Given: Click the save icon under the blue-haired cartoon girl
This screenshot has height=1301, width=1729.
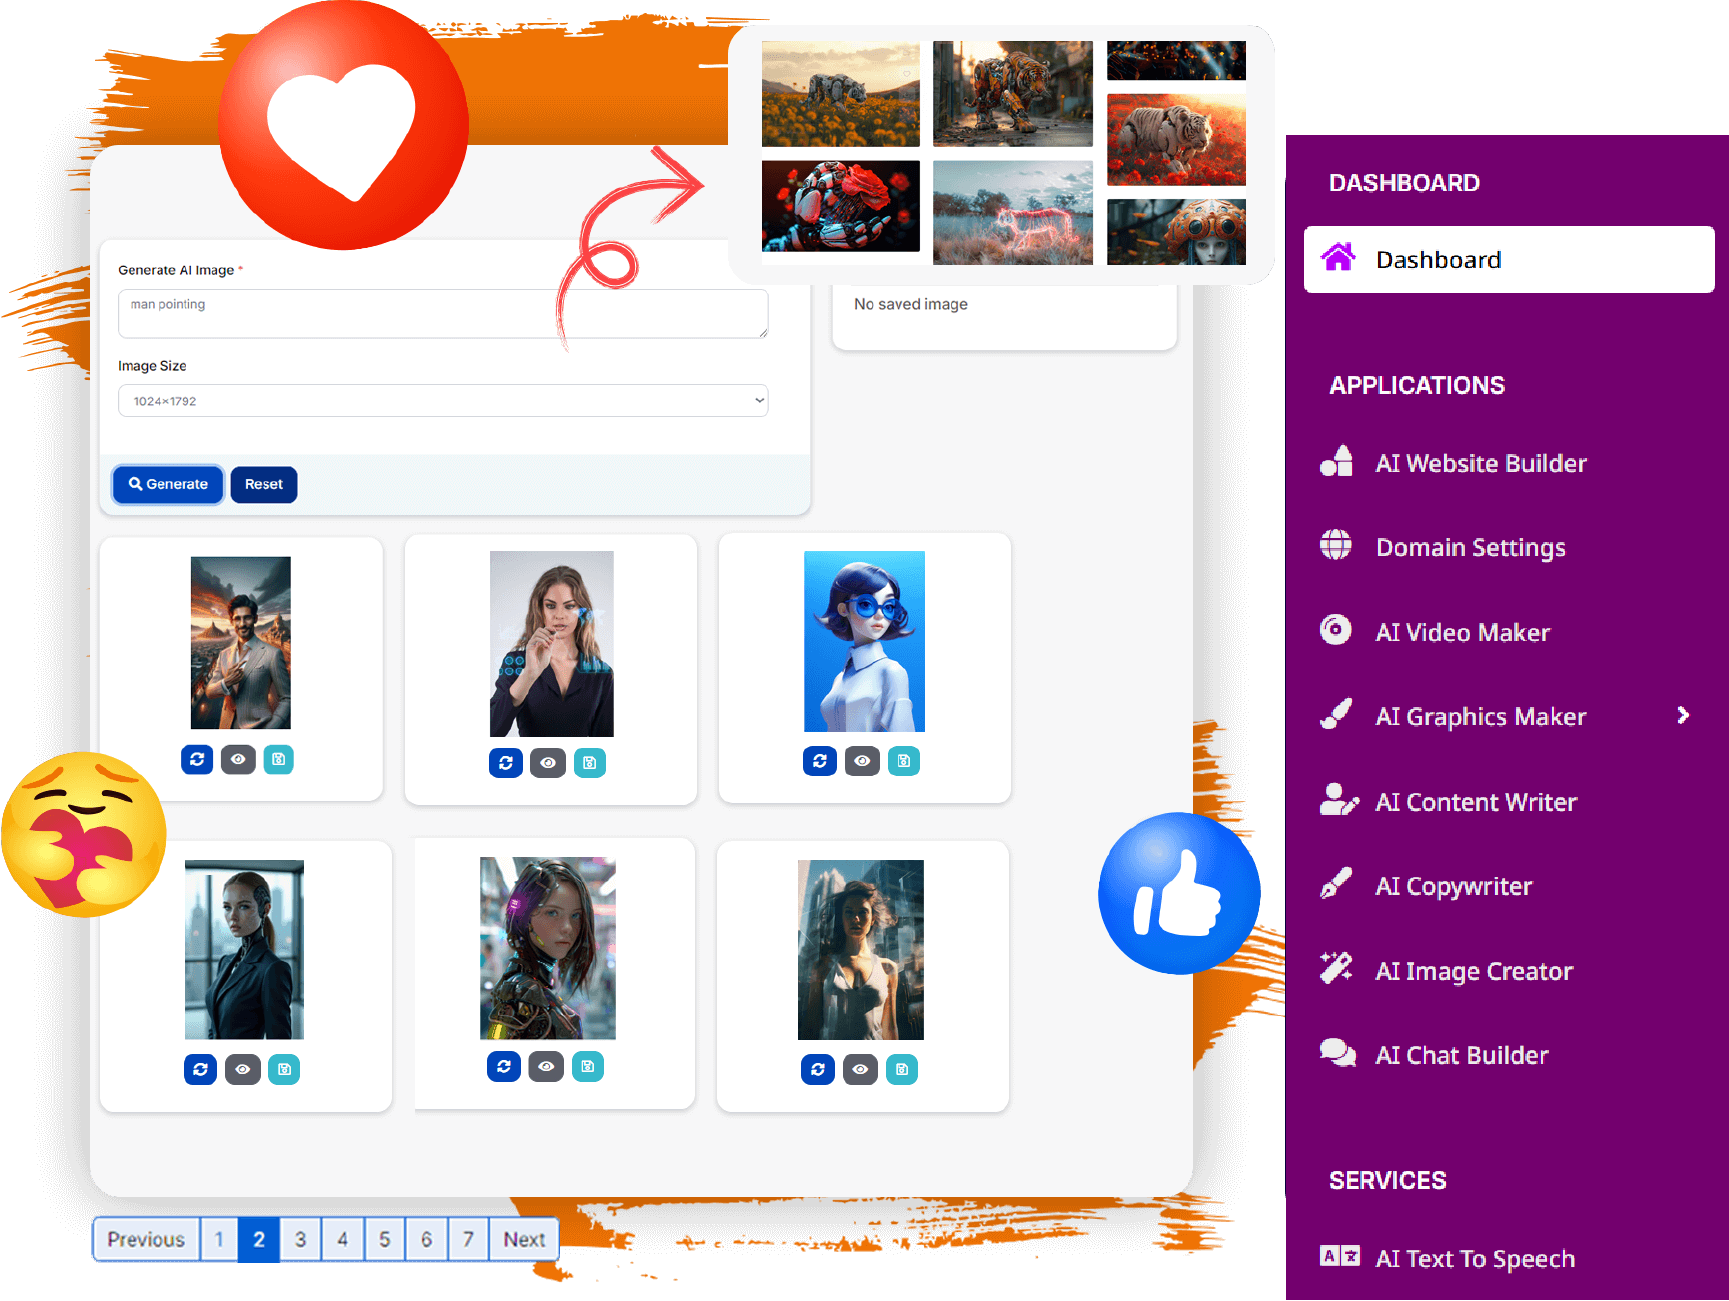Looking at the screenshot, I should point(903,761).
